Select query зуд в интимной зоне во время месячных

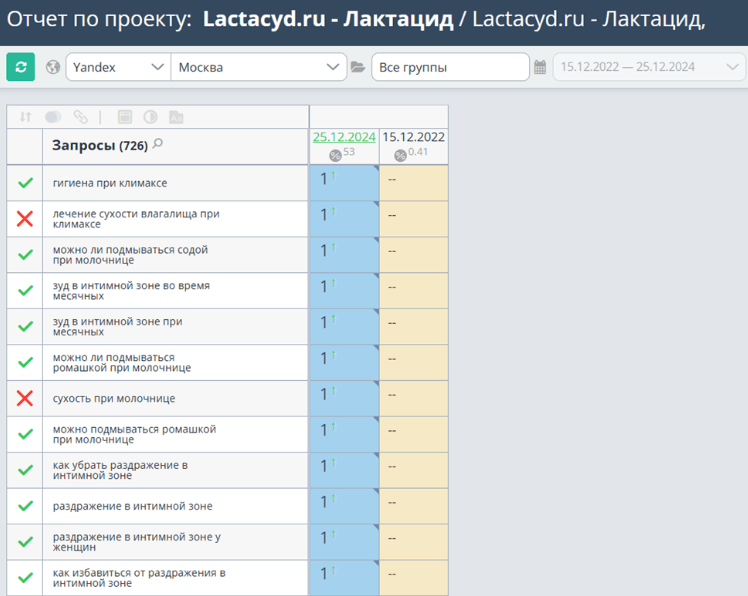pos(131,291)
